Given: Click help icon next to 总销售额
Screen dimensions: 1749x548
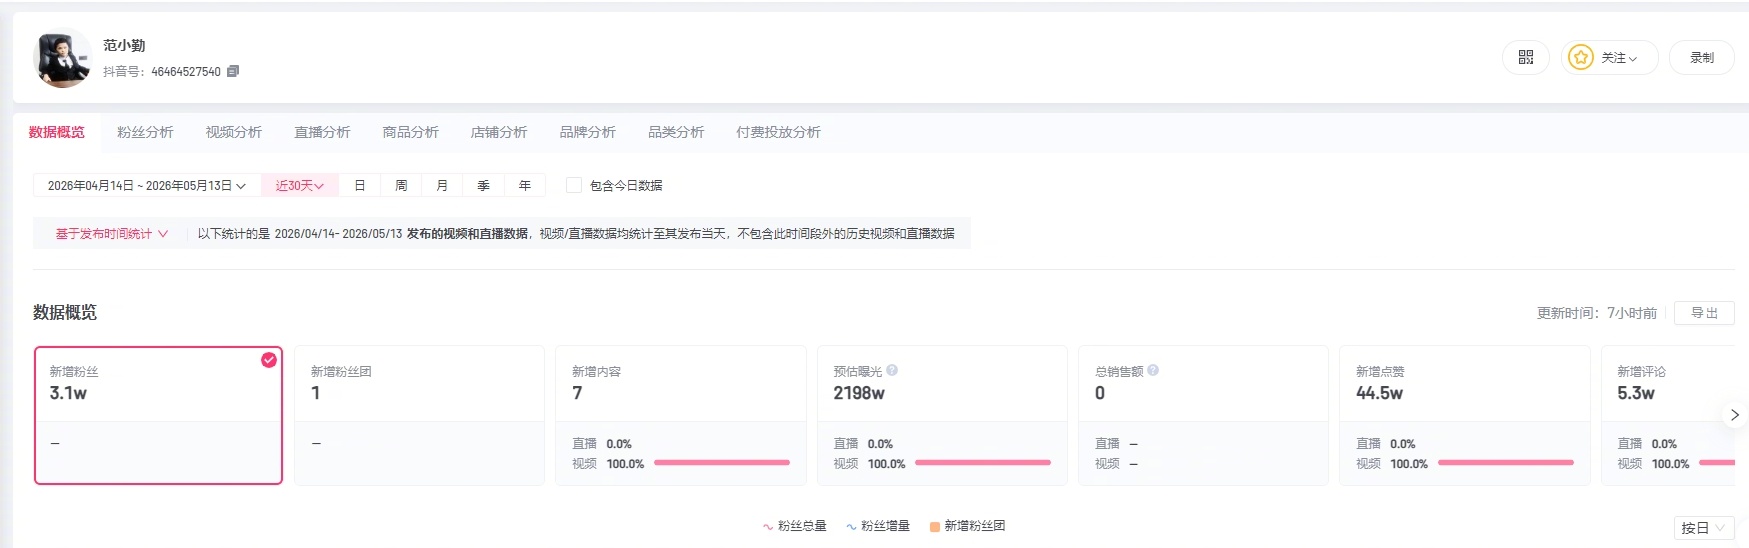Looking at the screenshot, I should coord(1153,370).
